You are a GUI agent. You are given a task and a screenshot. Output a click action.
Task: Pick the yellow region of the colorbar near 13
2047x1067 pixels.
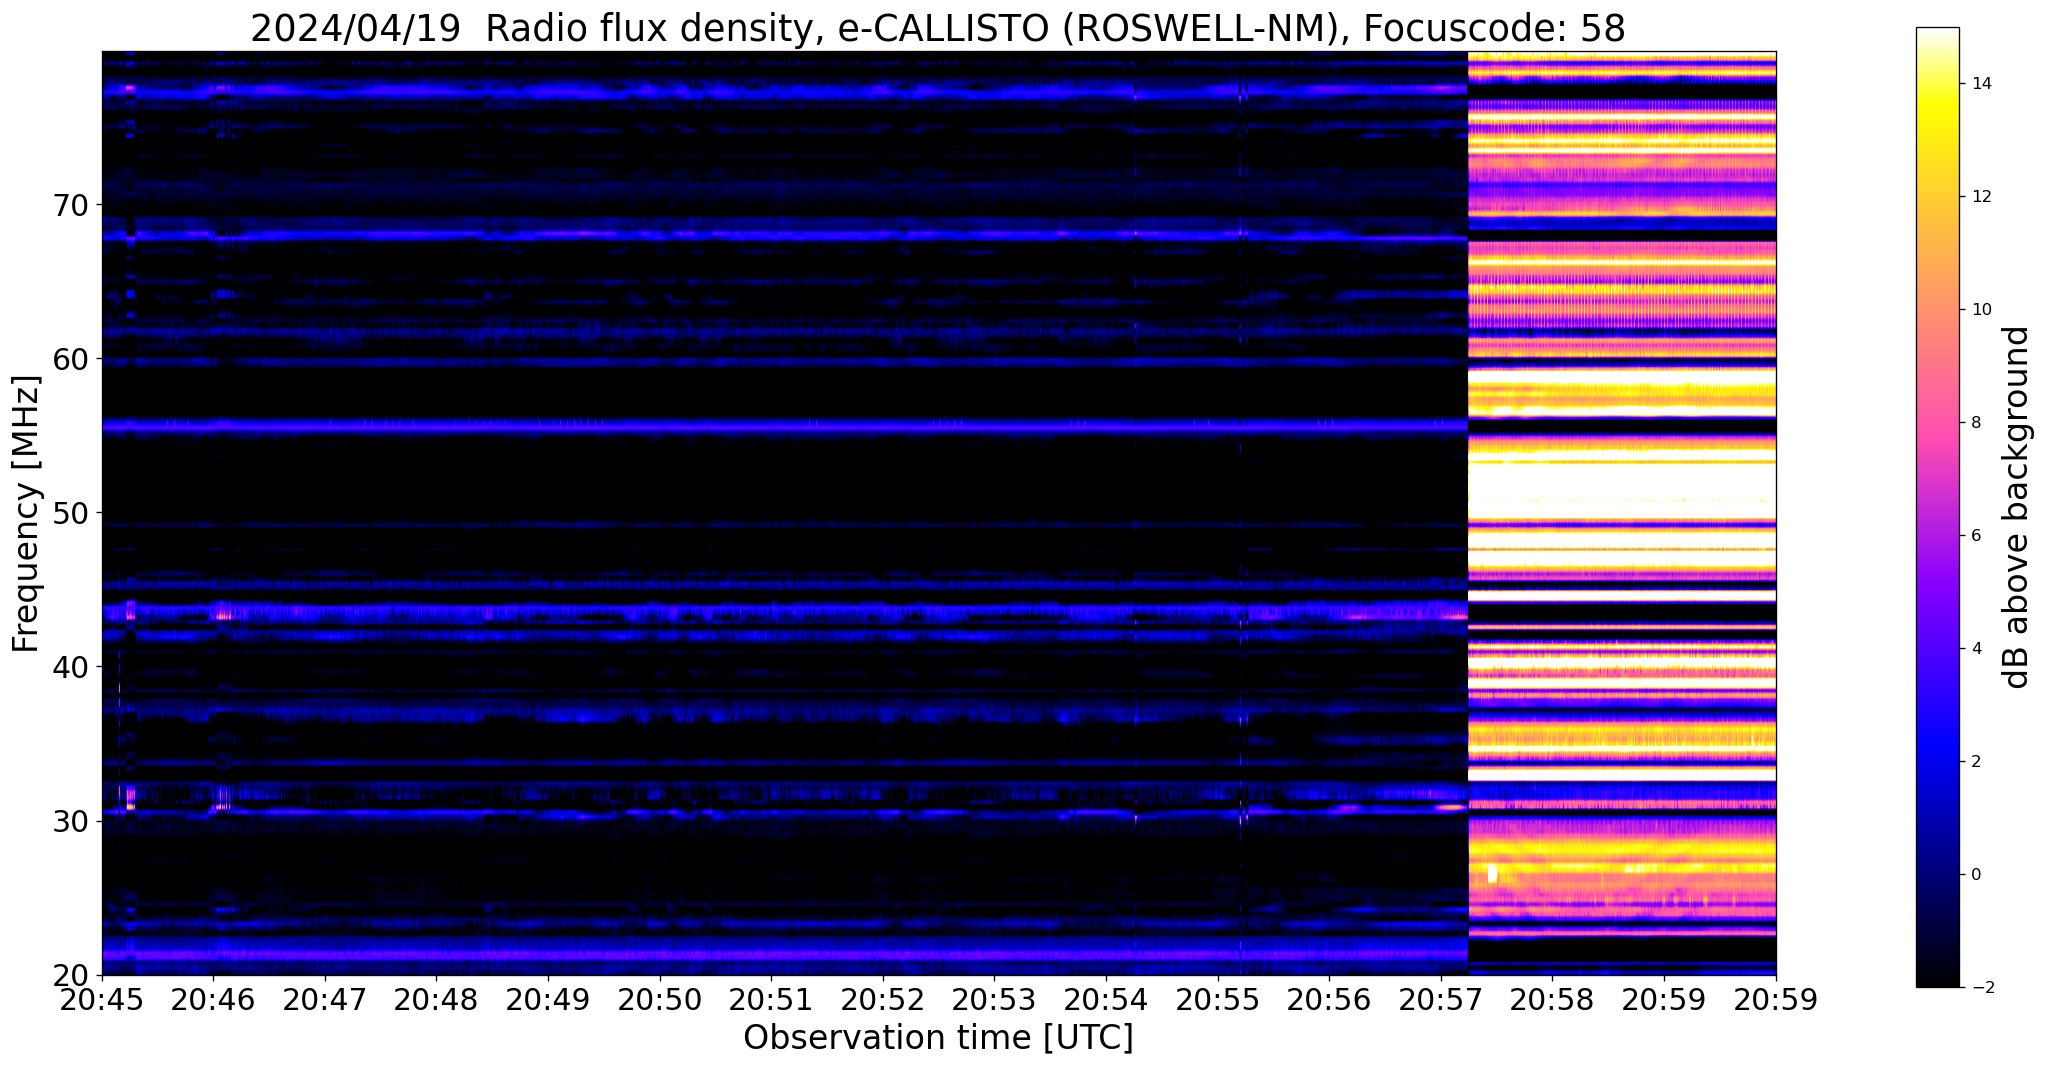coord(1937,140)
